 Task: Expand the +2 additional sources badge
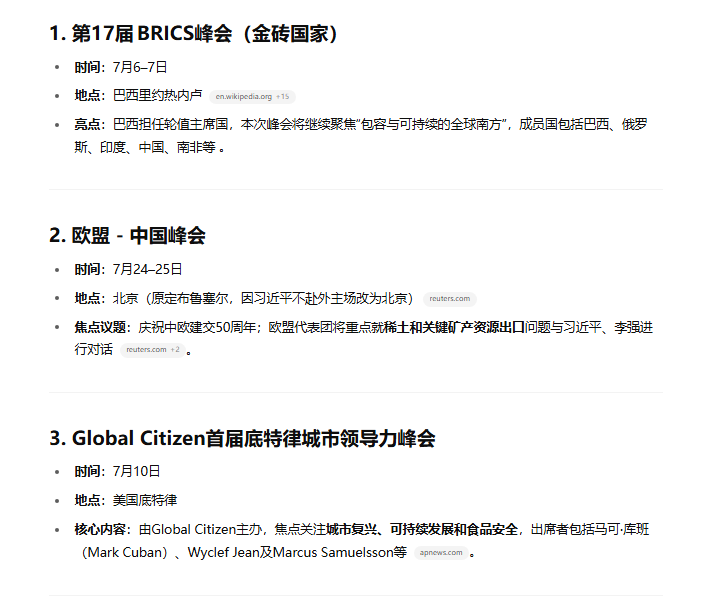tap(175, 350)
